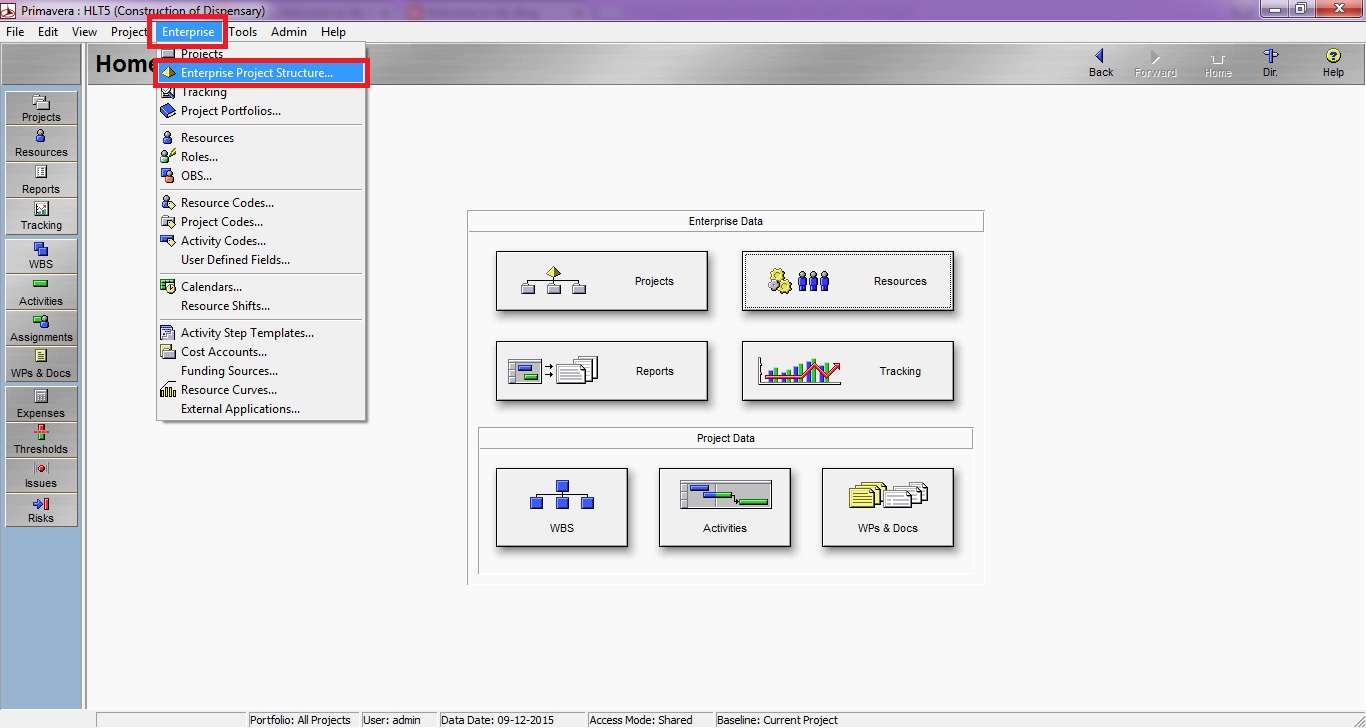Click the Reports sidebar icon

click(x=40, y=180)
